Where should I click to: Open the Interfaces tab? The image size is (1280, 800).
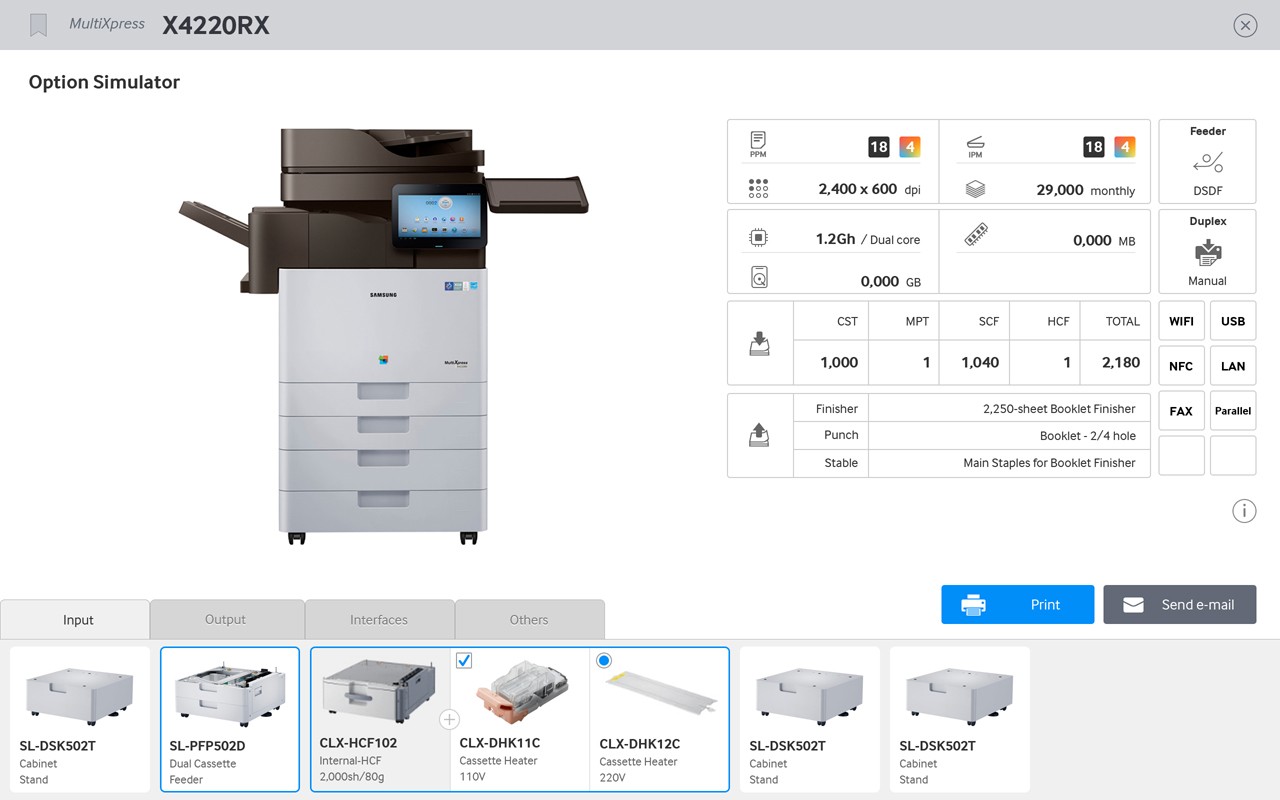(379, 618)
